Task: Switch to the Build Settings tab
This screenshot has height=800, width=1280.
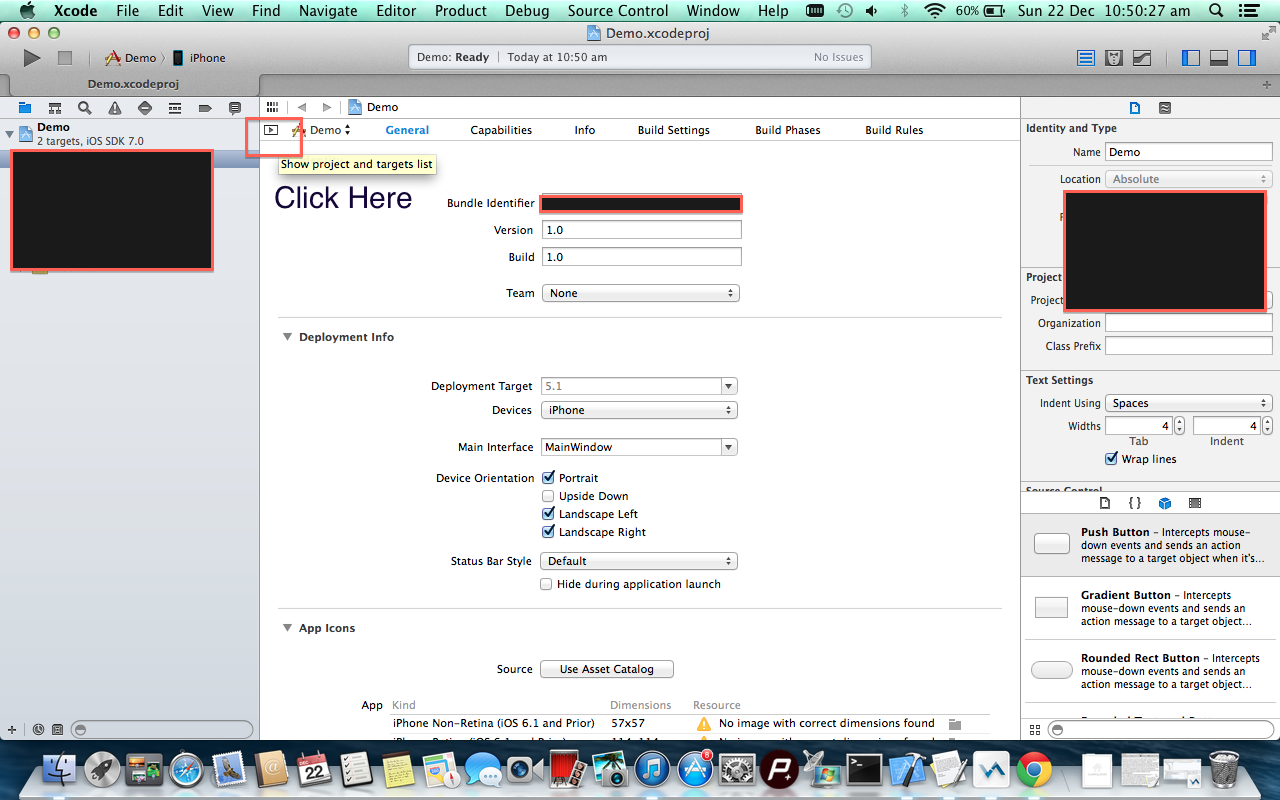Action: [674, 130]
